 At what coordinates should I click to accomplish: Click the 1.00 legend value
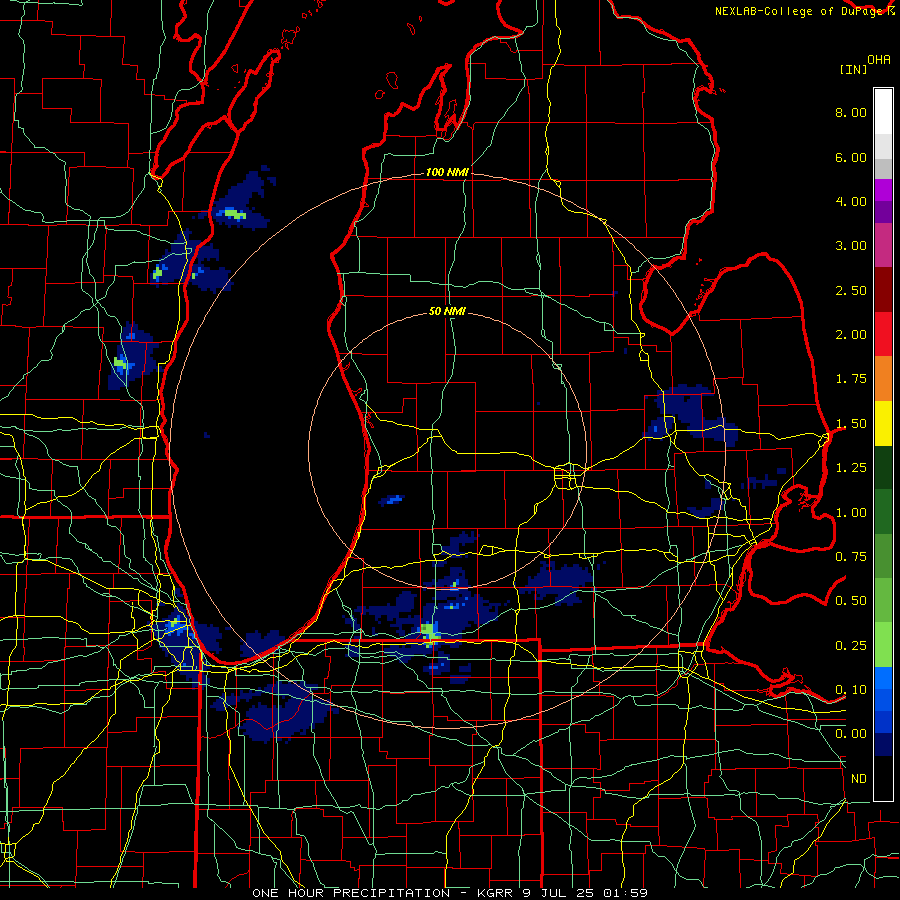[851, 513]
